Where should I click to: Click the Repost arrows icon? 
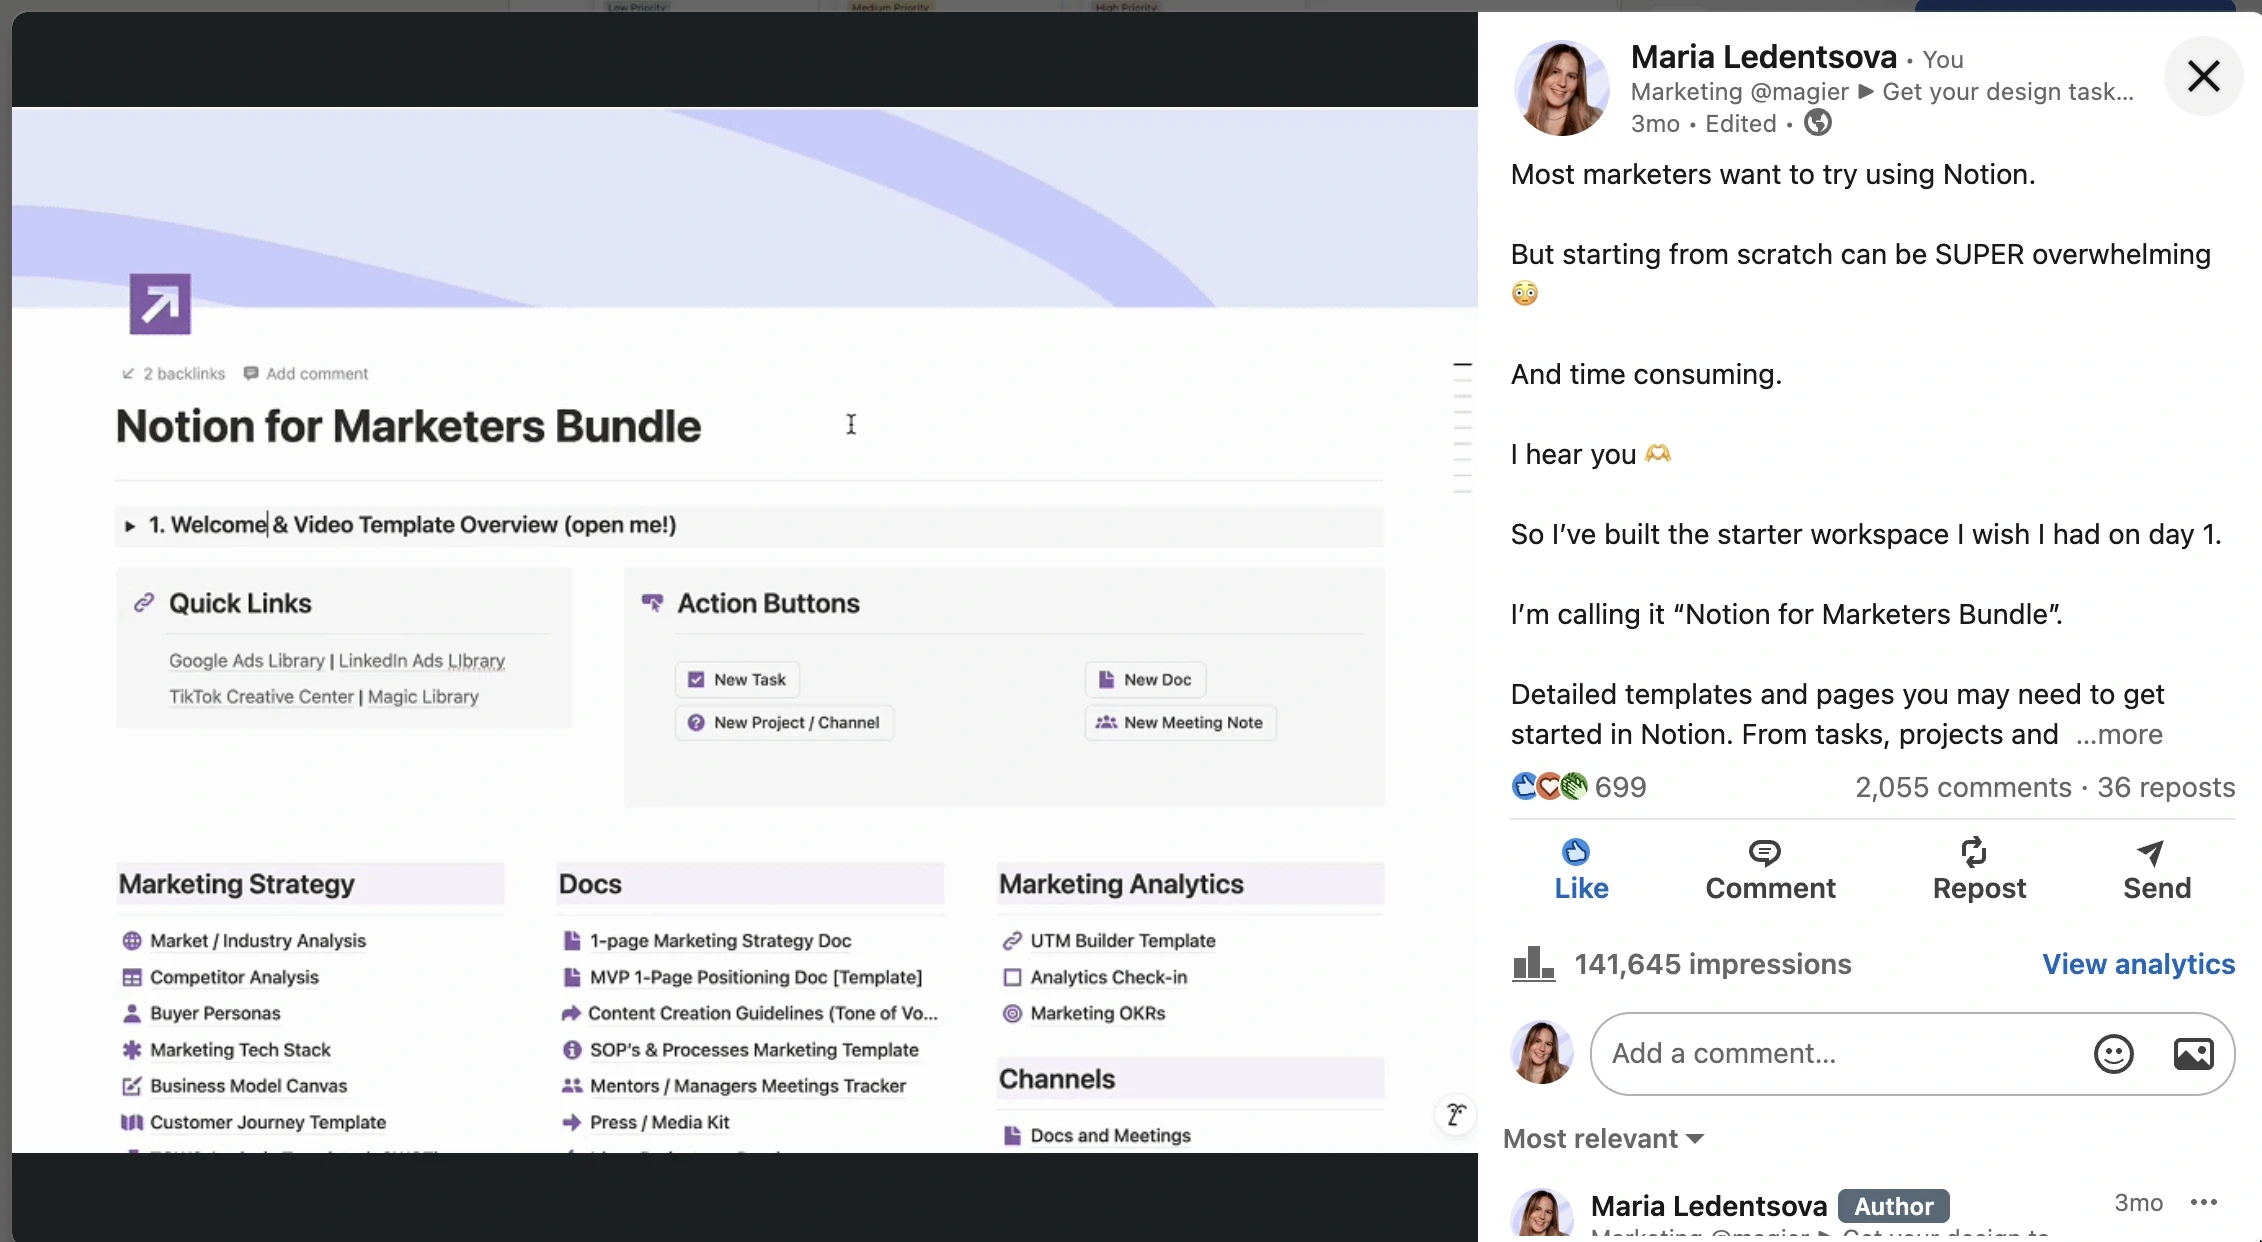point(1973,852)
